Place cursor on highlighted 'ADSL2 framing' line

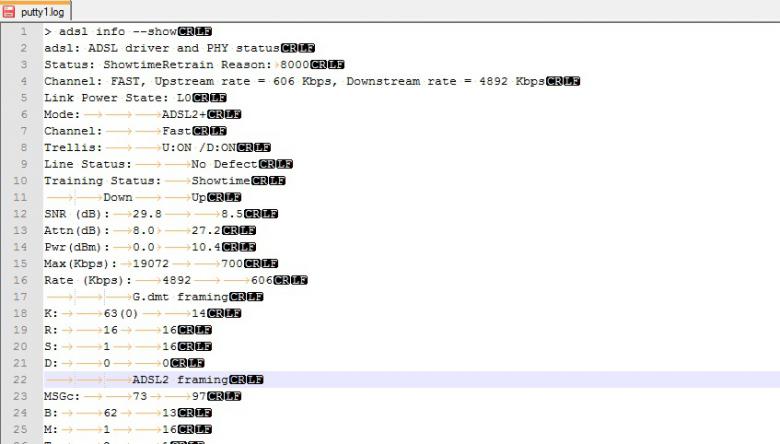[x=180, y=380]
